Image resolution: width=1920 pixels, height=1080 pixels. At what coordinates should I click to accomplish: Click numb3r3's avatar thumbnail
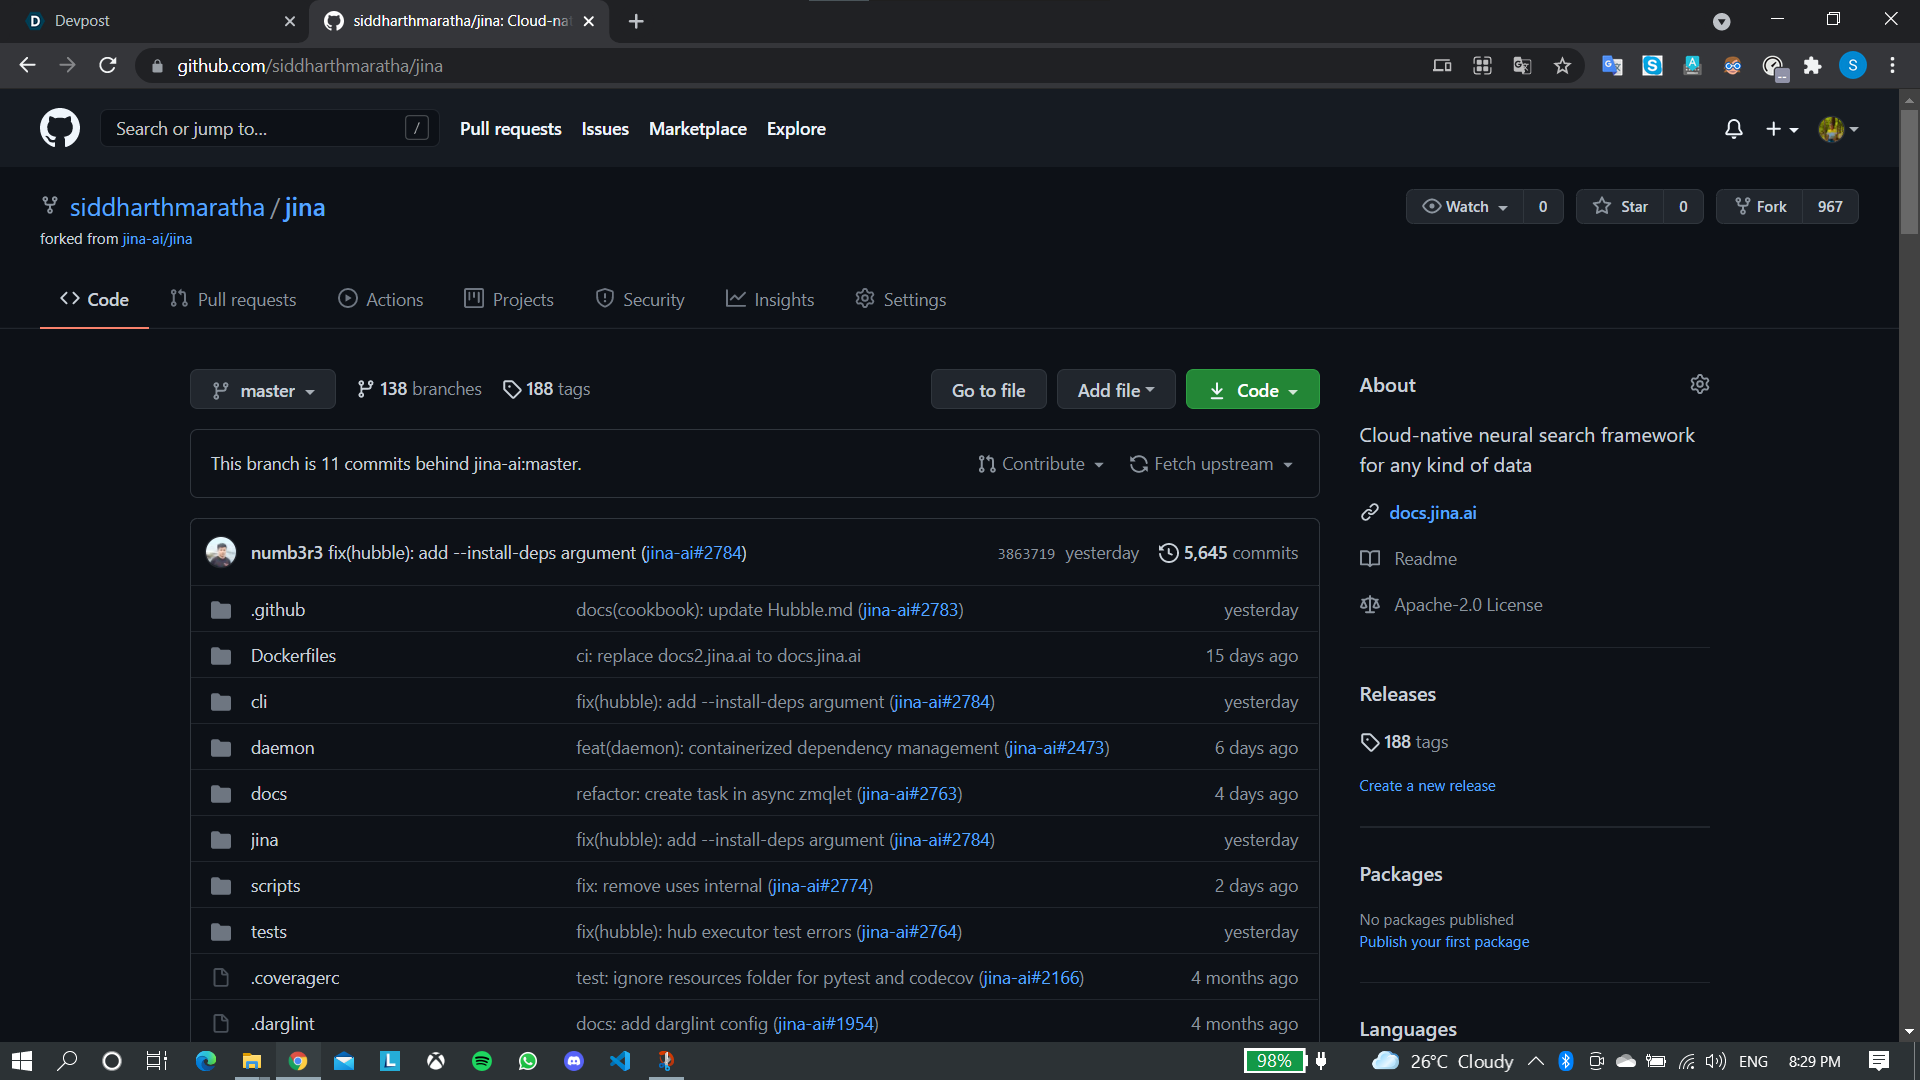[x=221, y=553]
